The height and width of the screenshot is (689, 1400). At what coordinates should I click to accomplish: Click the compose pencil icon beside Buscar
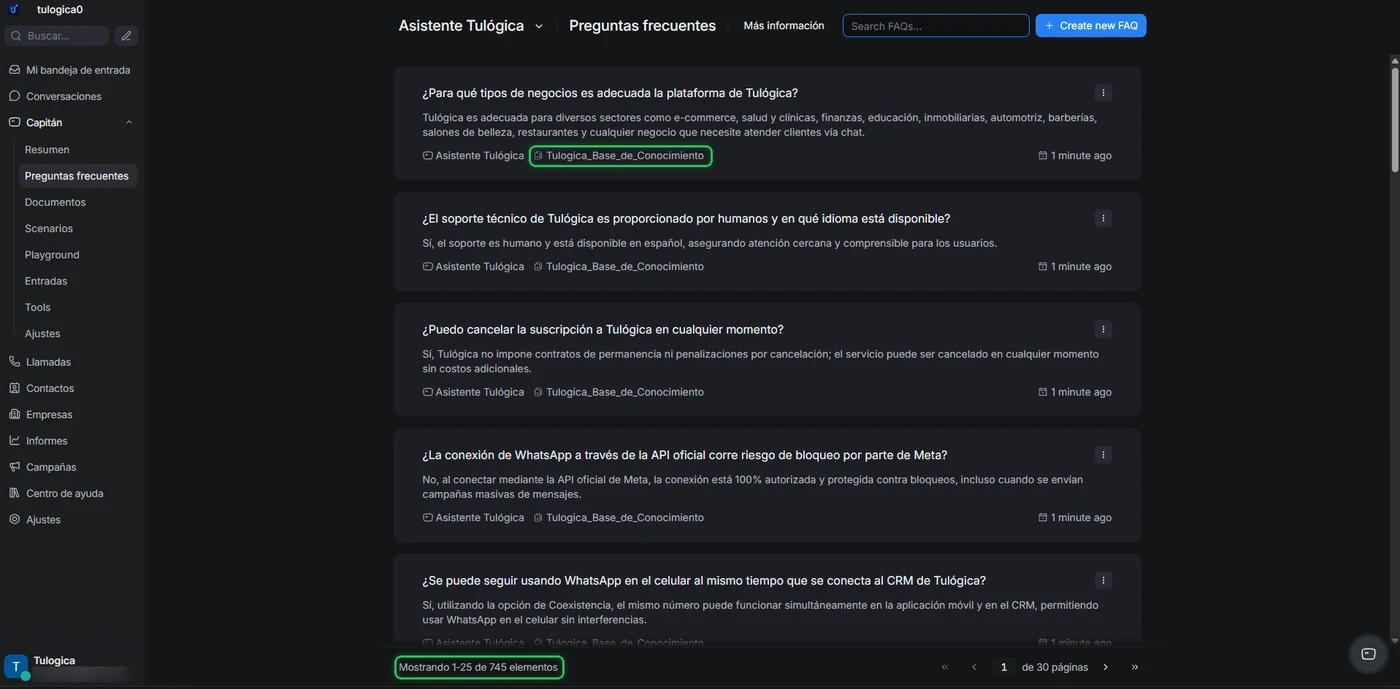[x=126, y=36]
